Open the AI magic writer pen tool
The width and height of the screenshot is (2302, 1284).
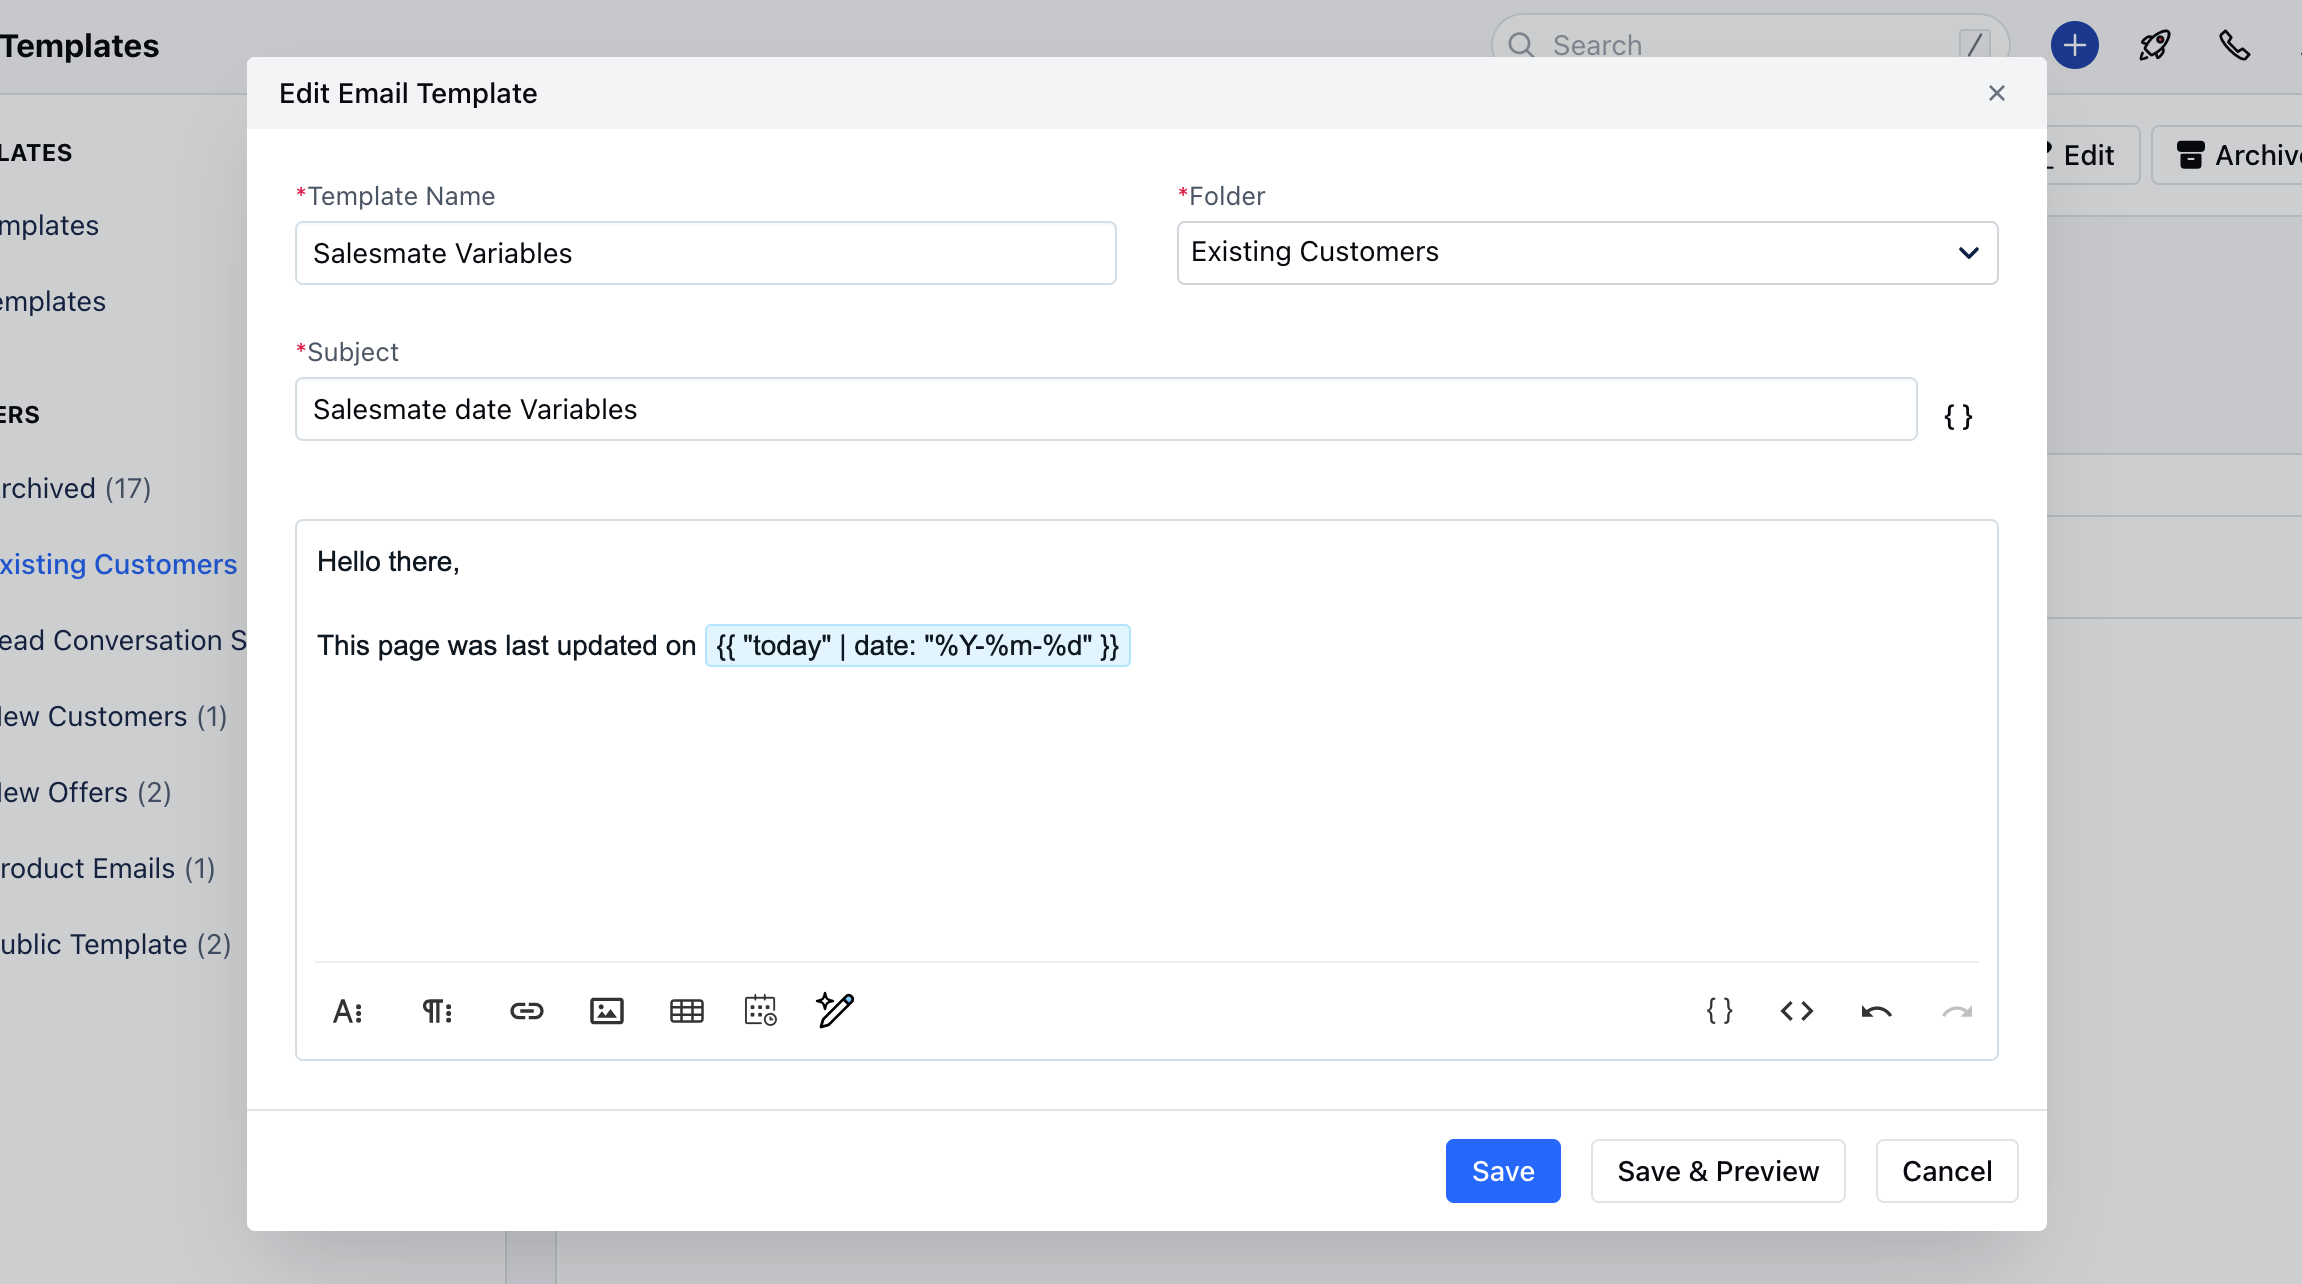835,1010
